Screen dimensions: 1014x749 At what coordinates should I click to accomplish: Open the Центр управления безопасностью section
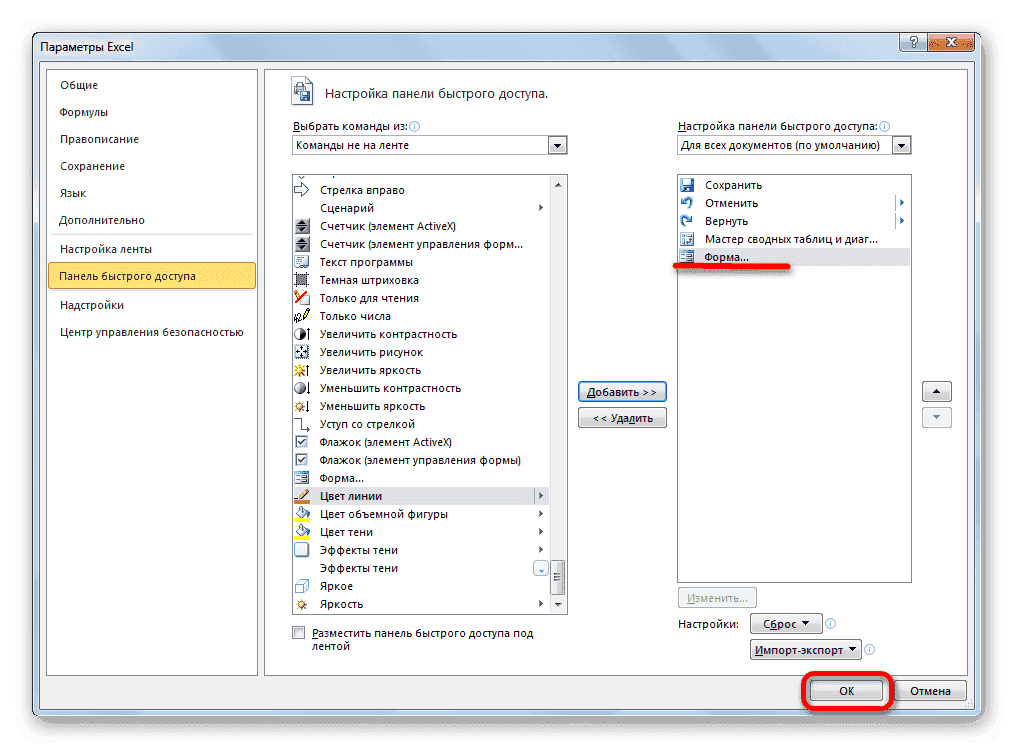click(151, 332)
